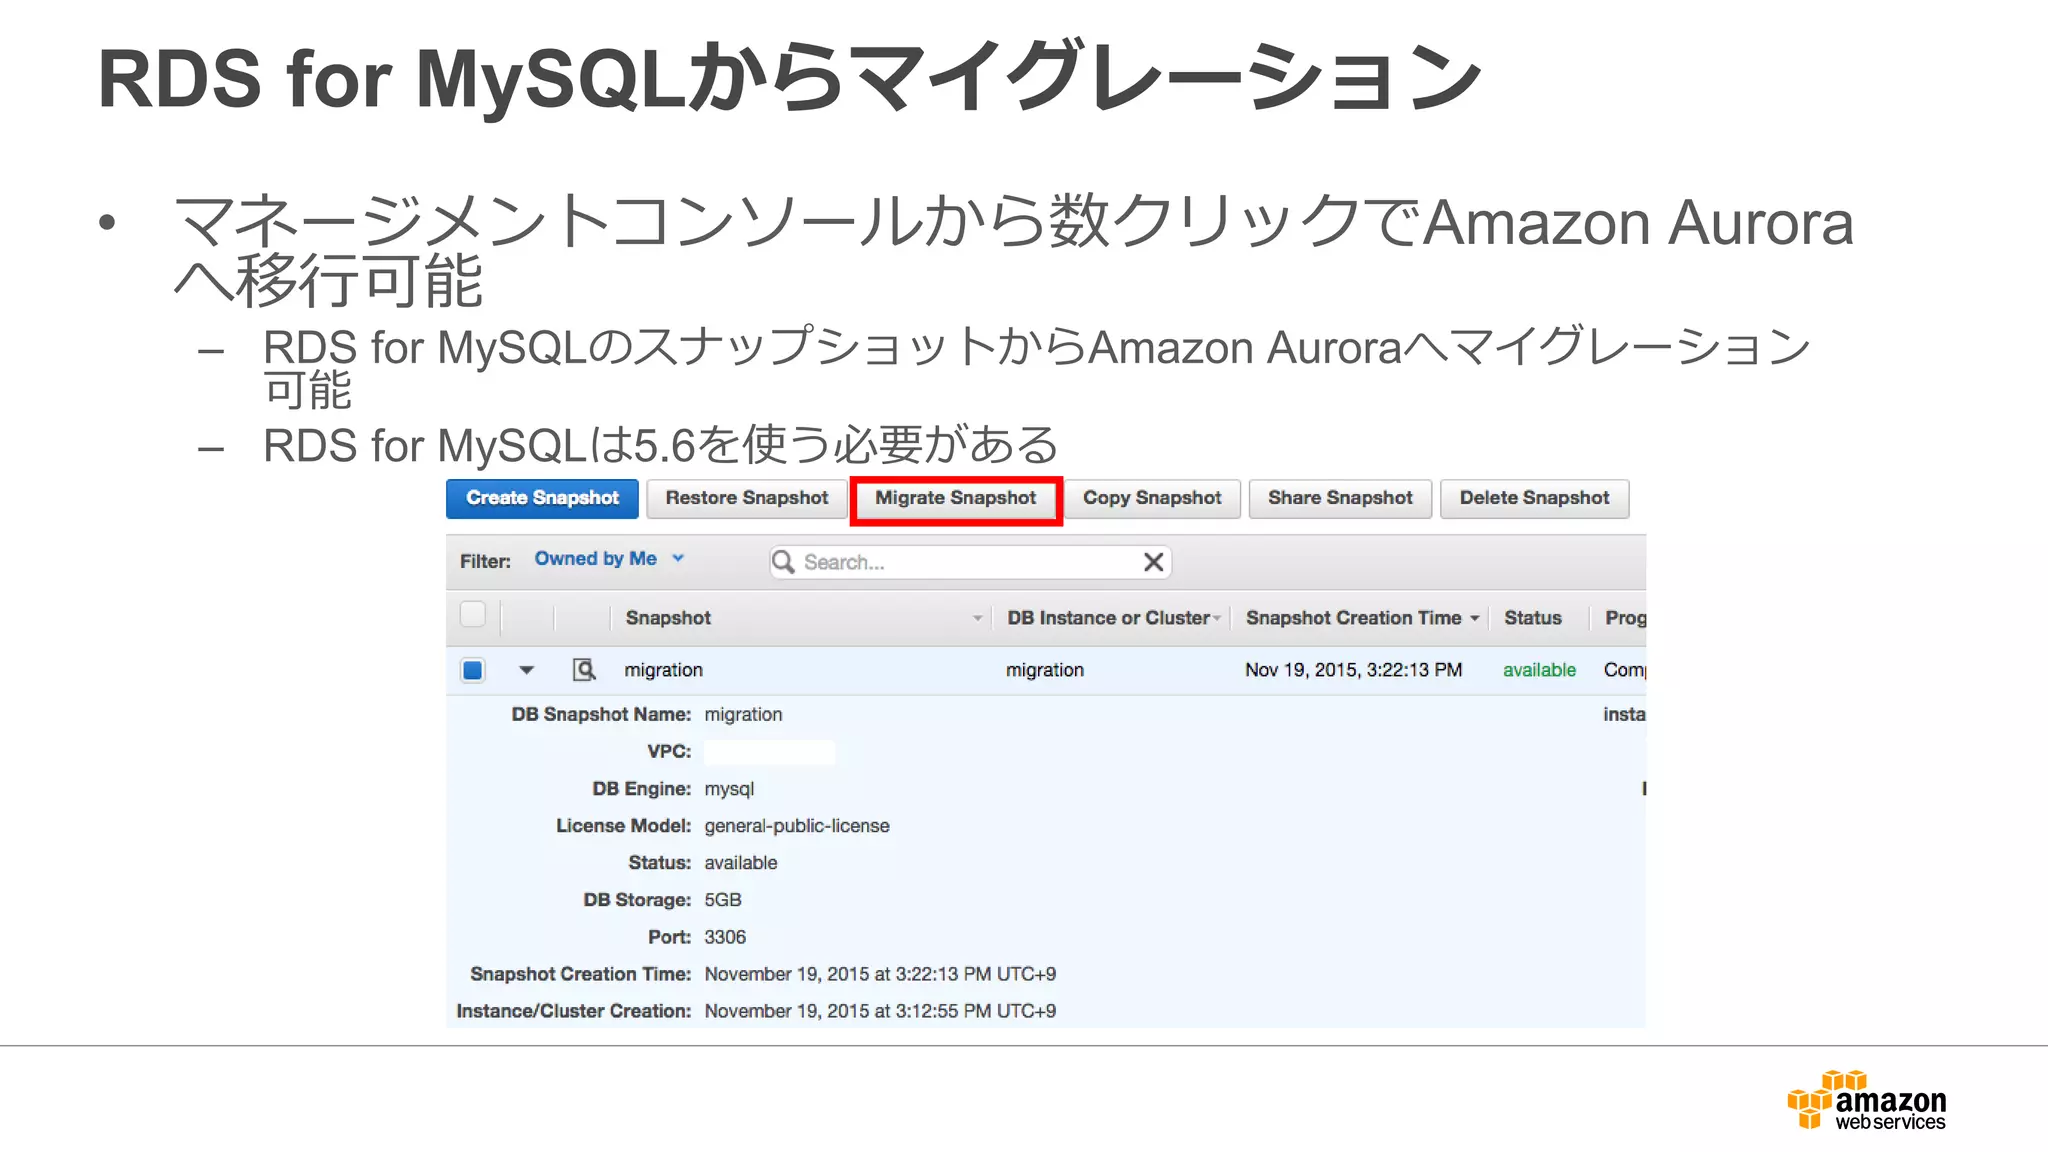Click the redacted VPC value field
This screenshot has height=1152, width=2048.
(769, 752)
